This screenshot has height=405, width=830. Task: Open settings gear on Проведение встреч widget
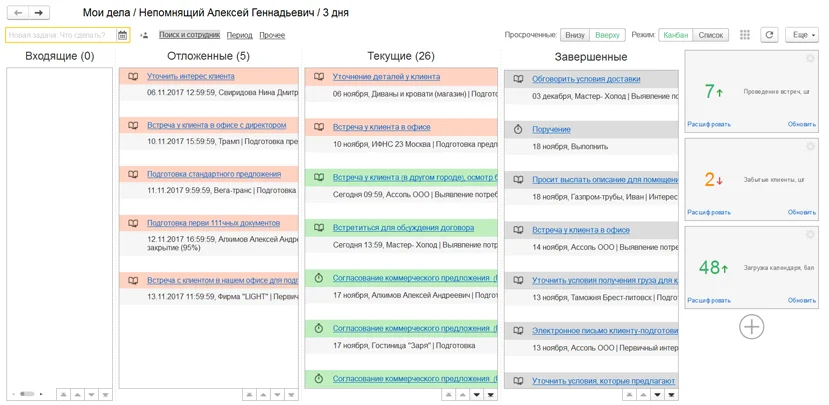click(x=810, y=58)
